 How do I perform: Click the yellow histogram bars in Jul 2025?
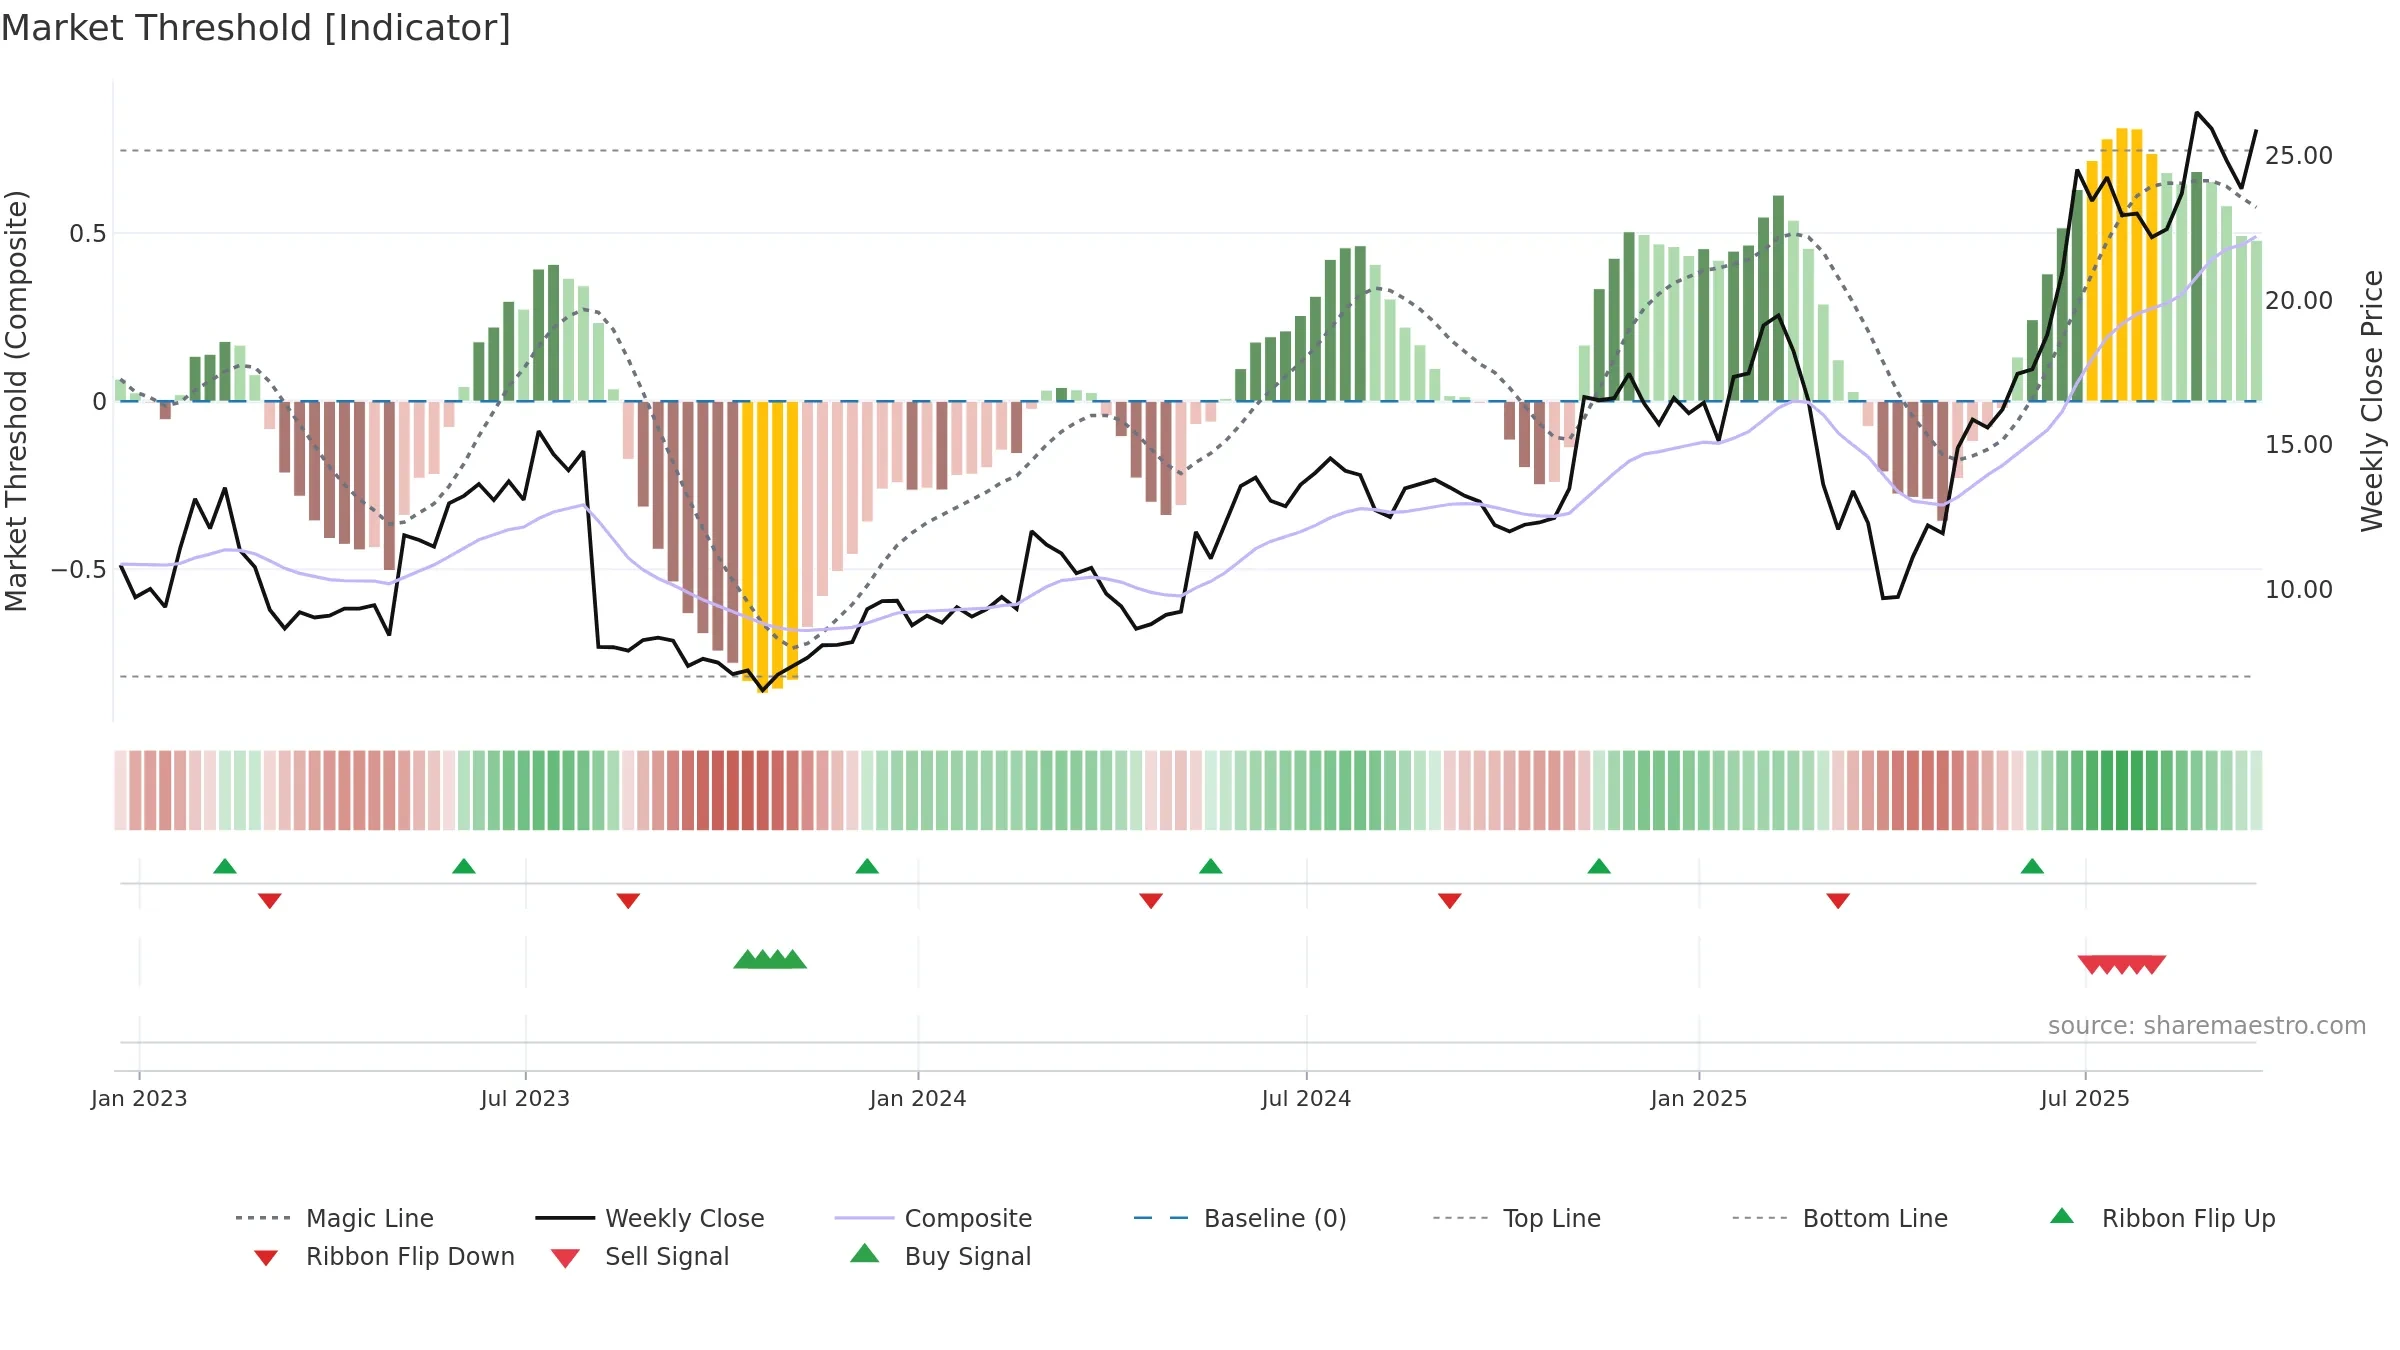[x=2122, y=265]
